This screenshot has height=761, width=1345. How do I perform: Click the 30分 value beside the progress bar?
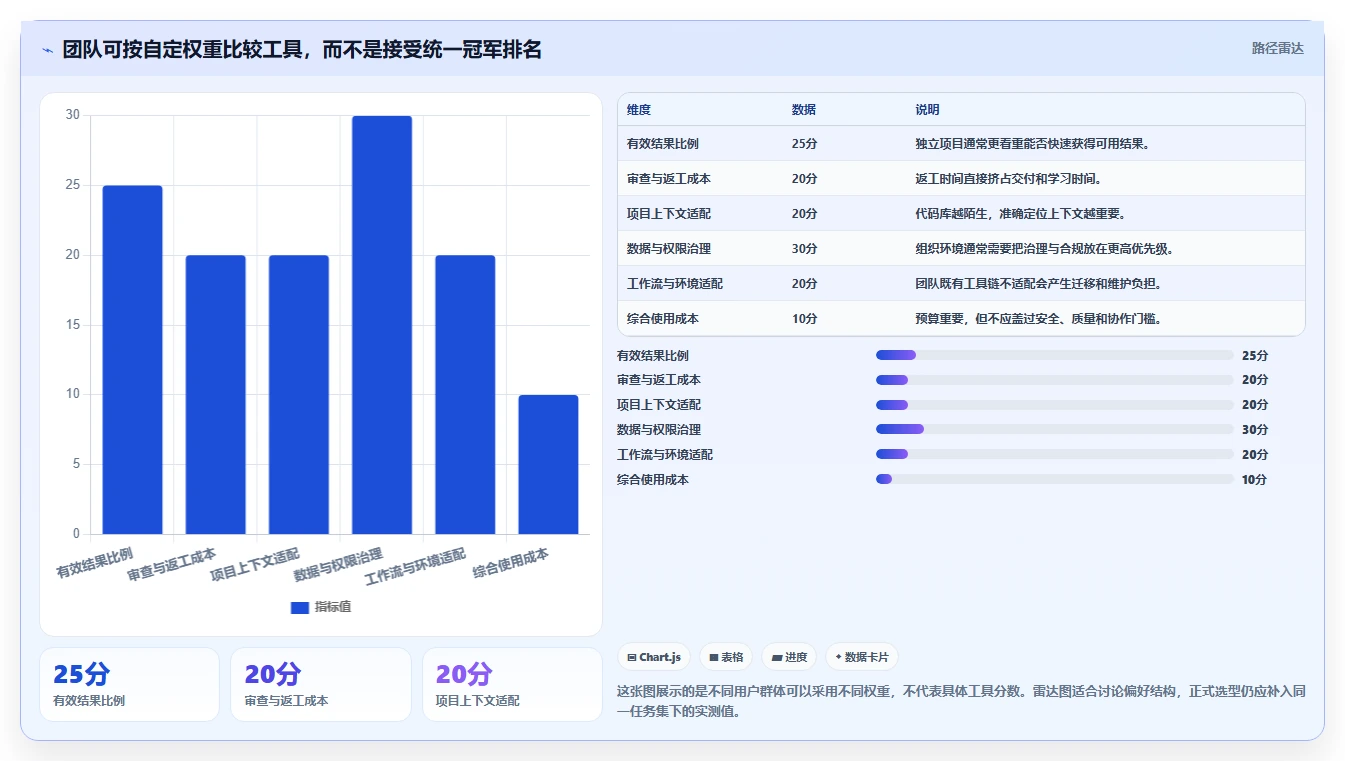[x=1255, y=430]
